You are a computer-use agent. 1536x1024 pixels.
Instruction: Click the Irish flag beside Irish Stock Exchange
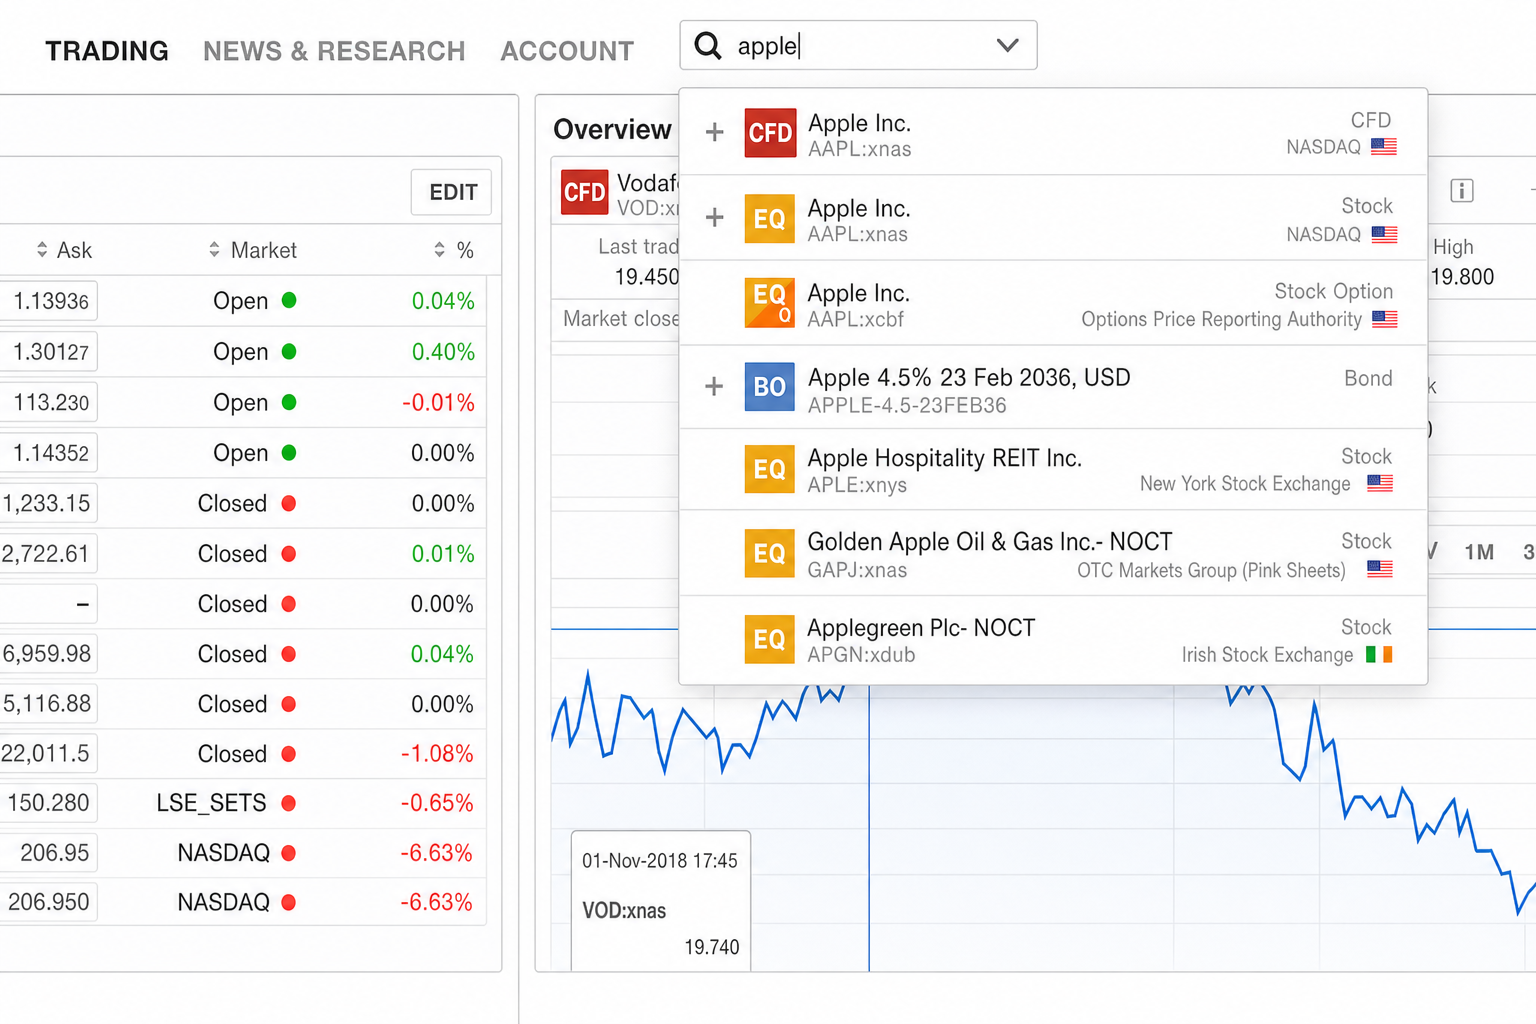[1379, 654]
